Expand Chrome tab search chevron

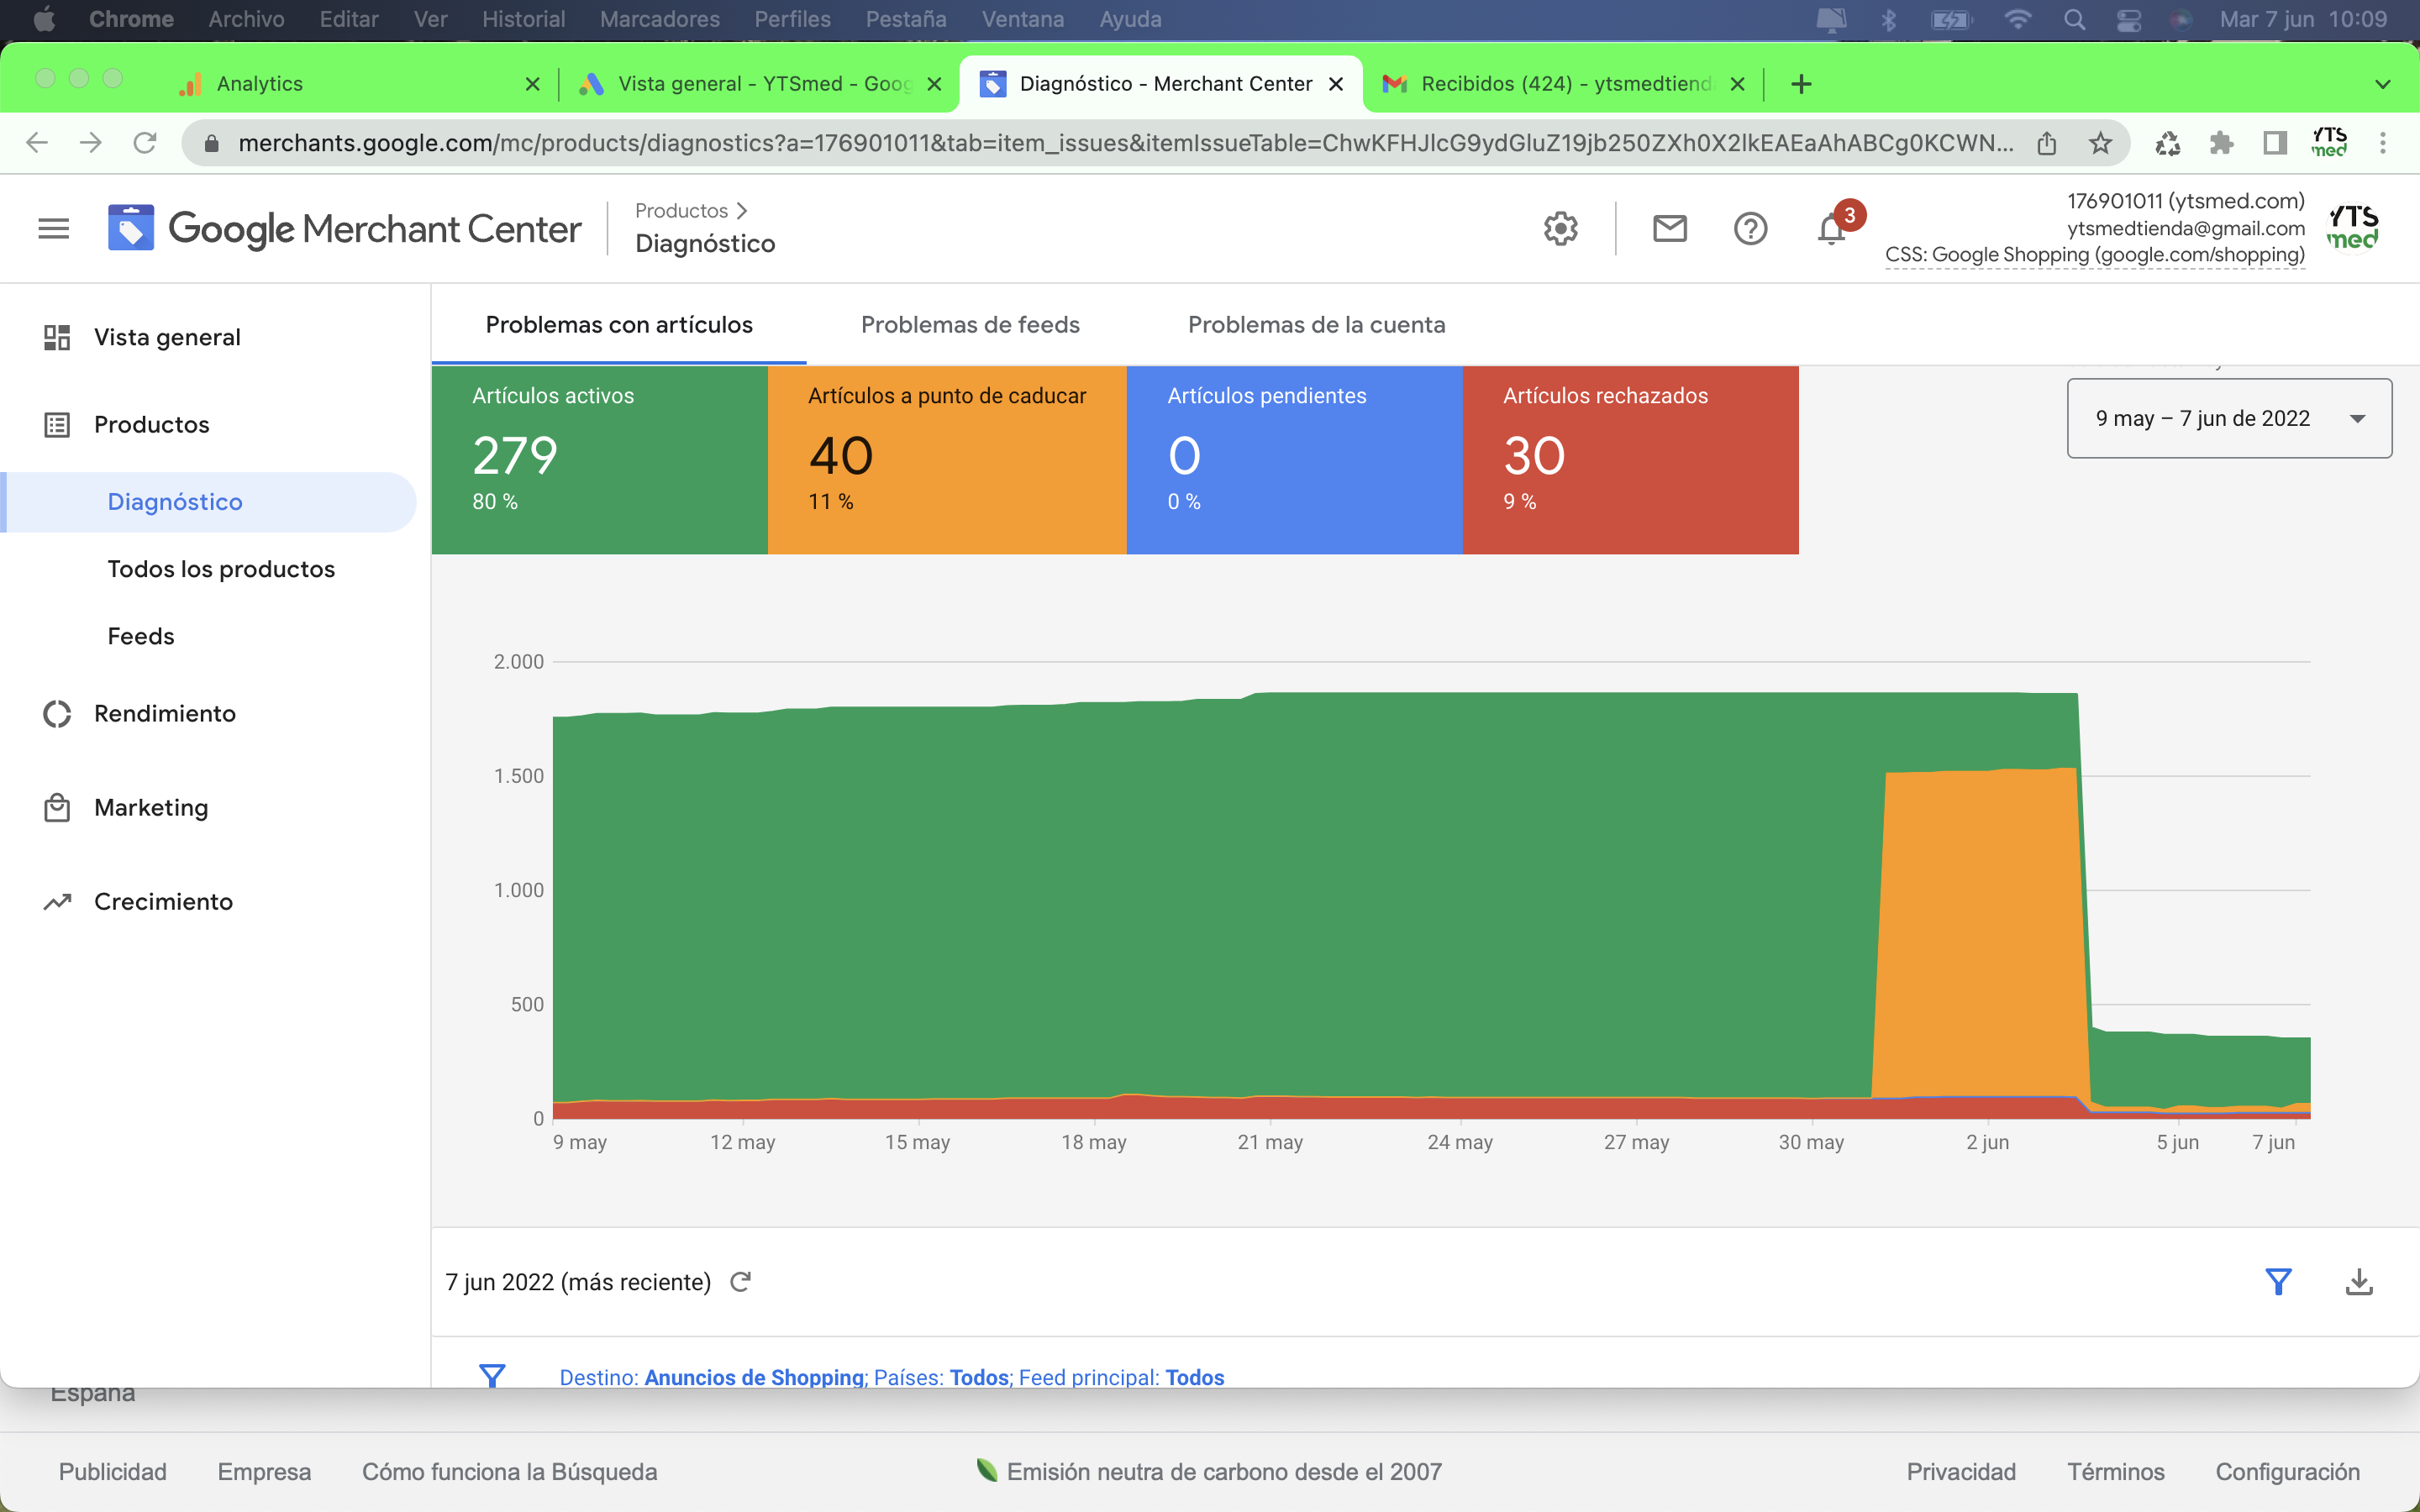coord(2383,84)
